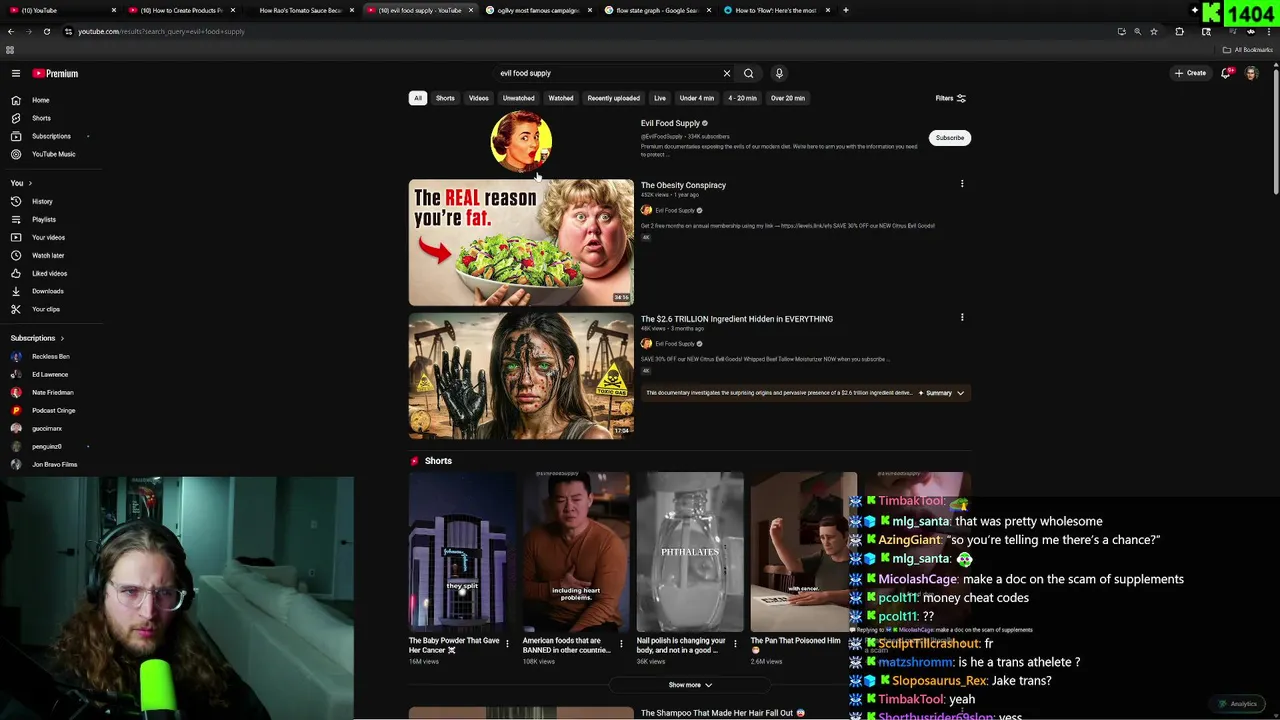Screen dimensions: 1280x720
Task: Open The Obesity Conspiracy video title
Action: pyautogui.click(x=683, y=185)
